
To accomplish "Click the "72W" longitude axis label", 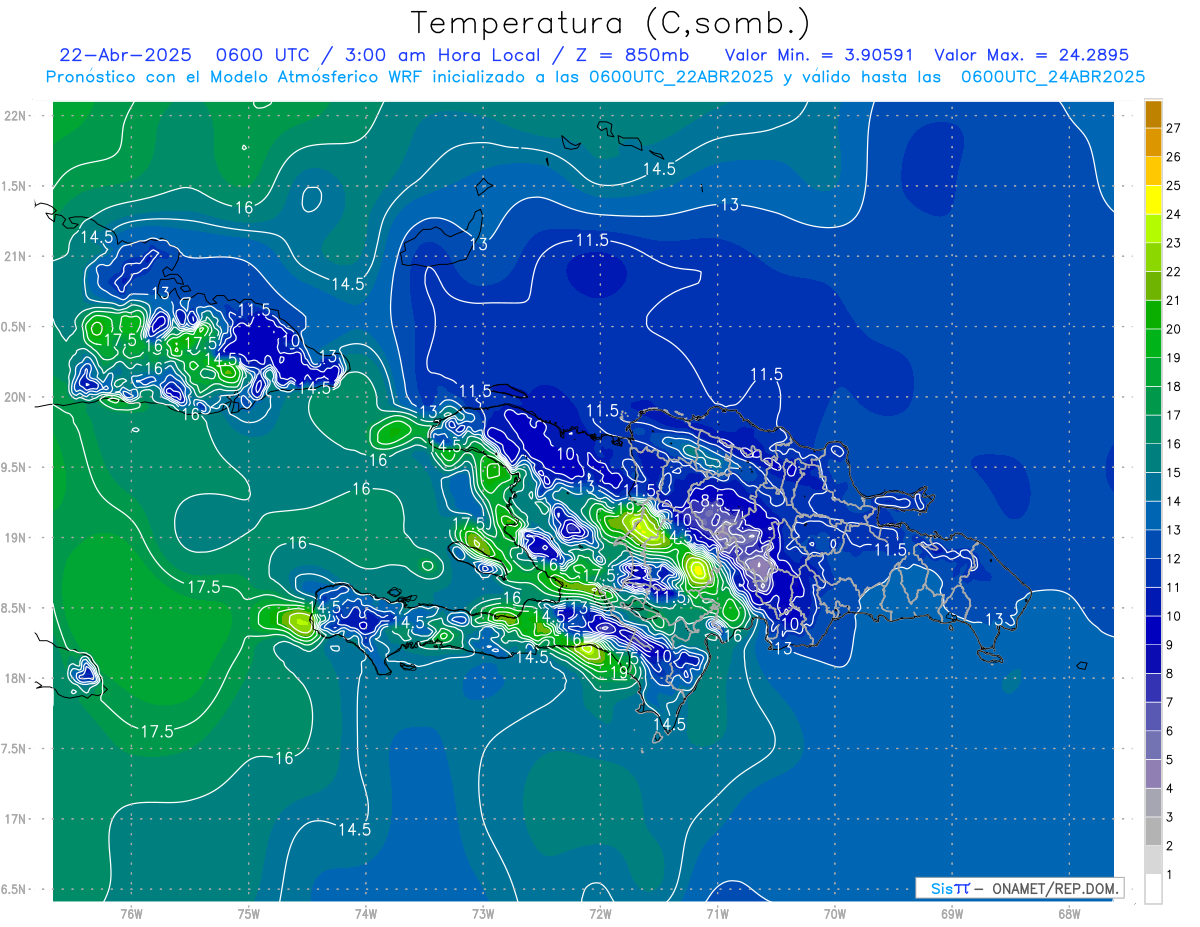I will point(600,914).
